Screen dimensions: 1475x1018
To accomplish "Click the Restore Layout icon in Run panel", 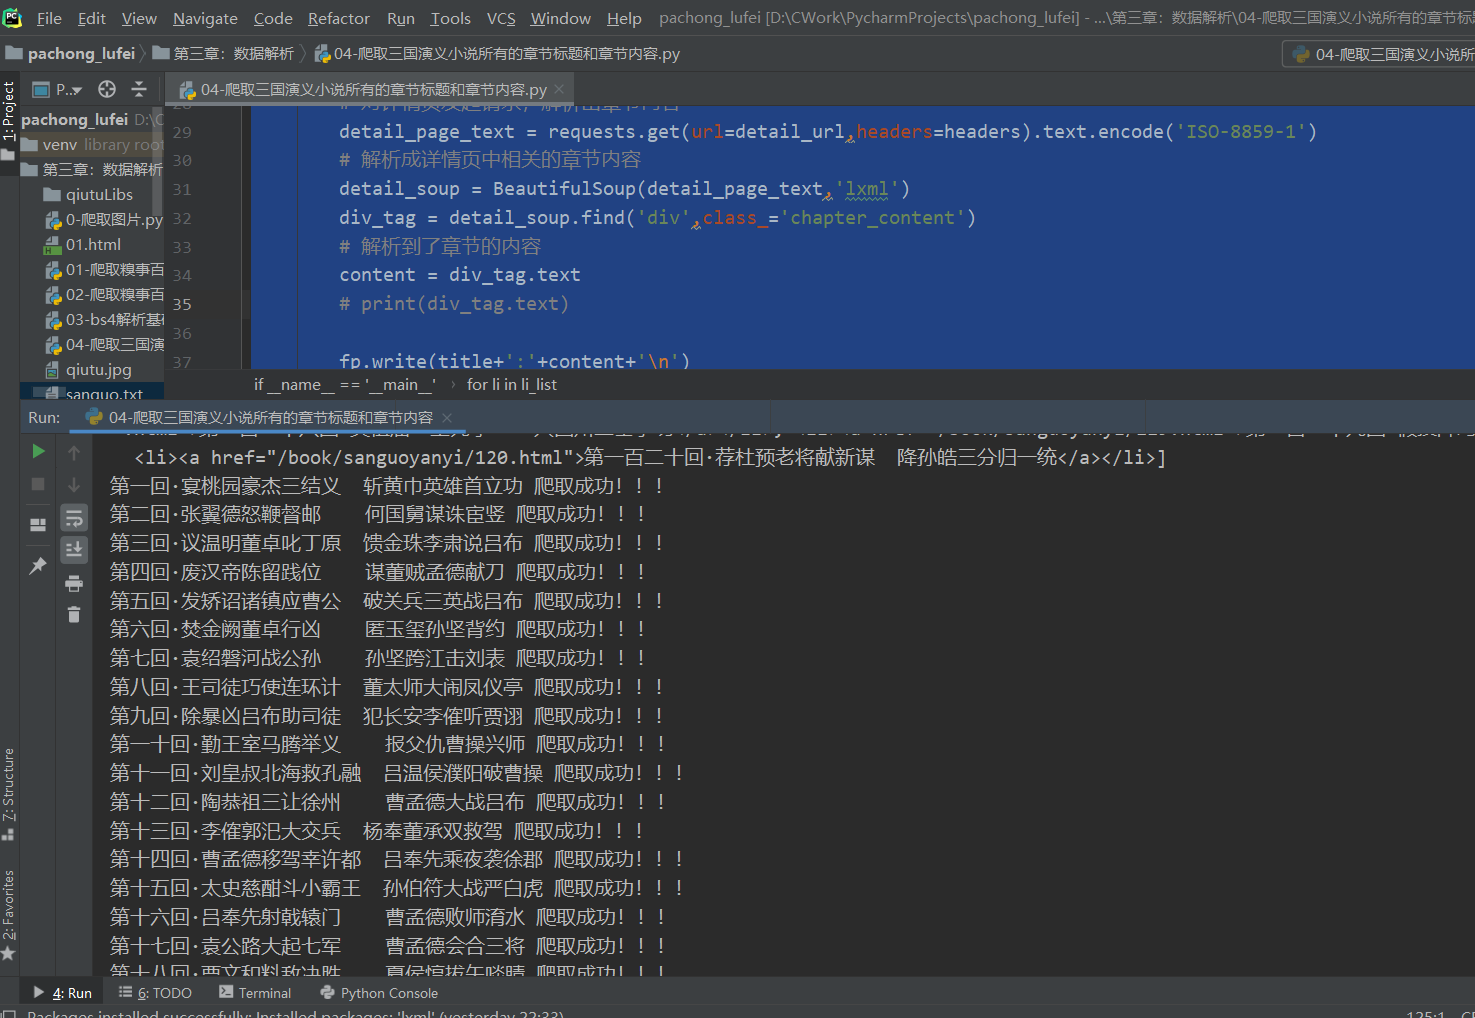I will click(x=38, y=524).
